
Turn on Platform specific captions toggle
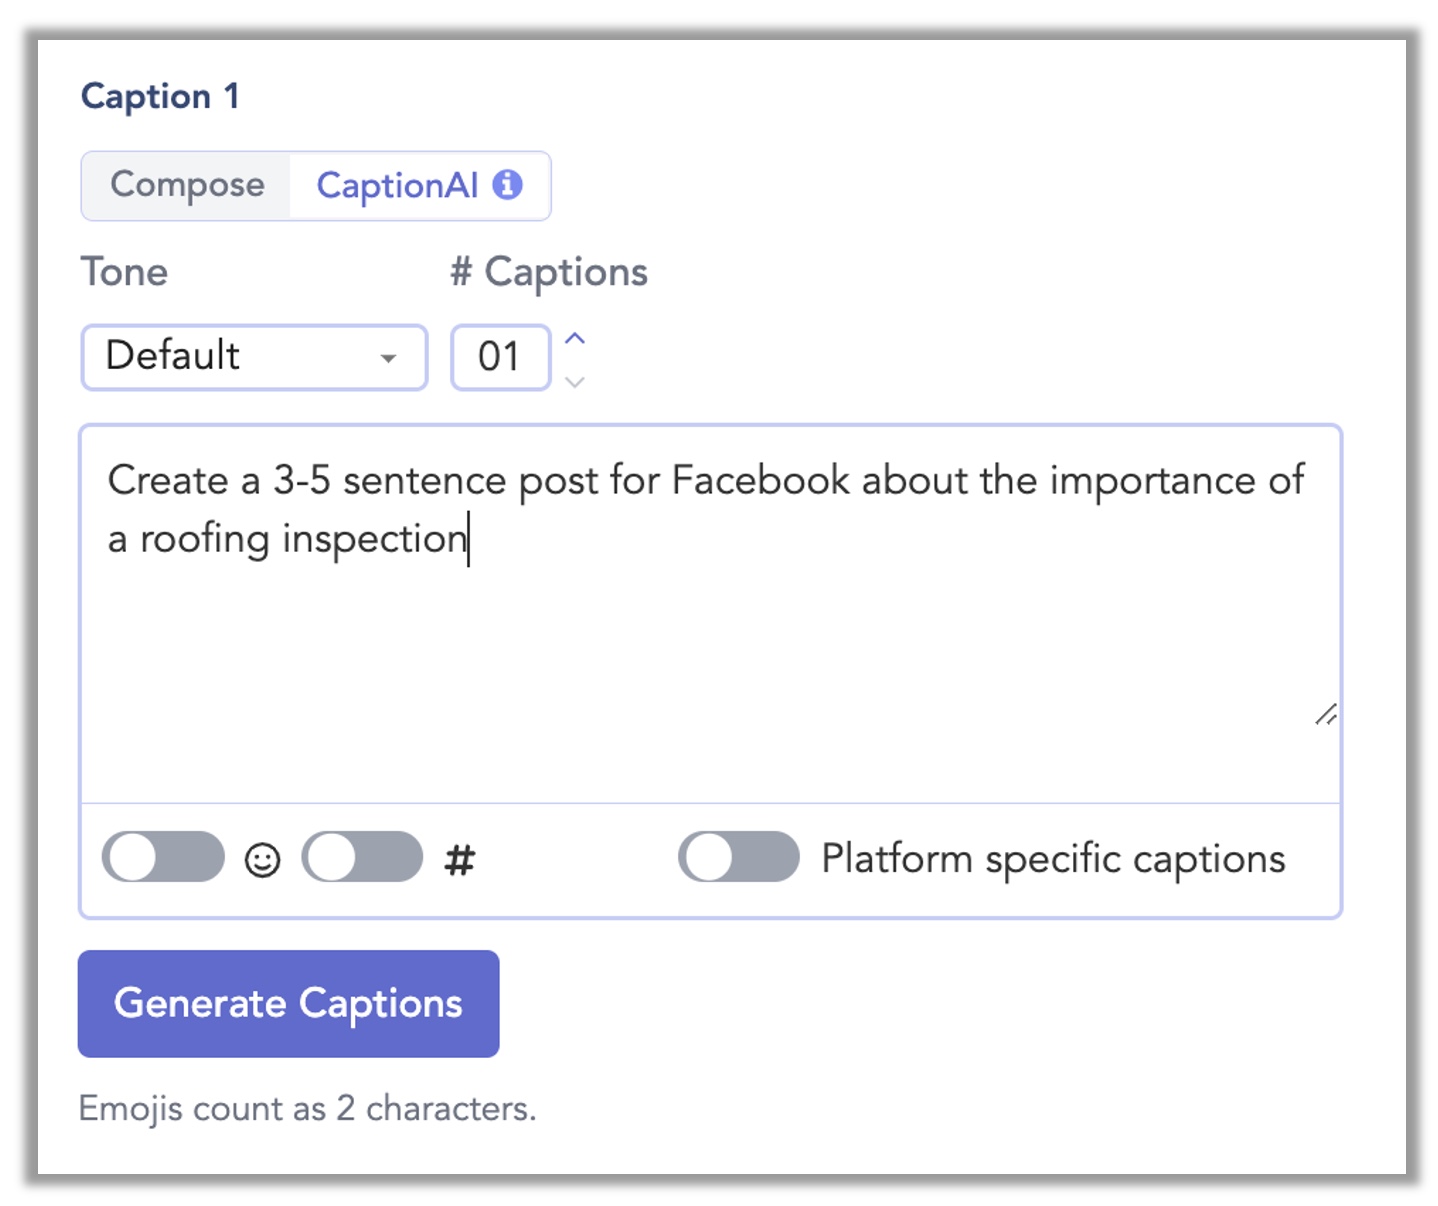coord(739,857)
